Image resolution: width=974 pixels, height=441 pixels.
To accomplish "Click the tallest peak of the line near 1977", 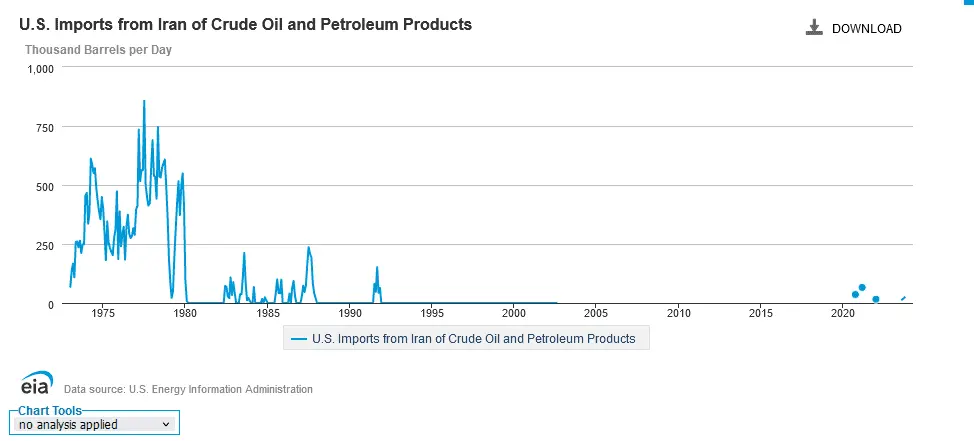I will click(144, 101).
